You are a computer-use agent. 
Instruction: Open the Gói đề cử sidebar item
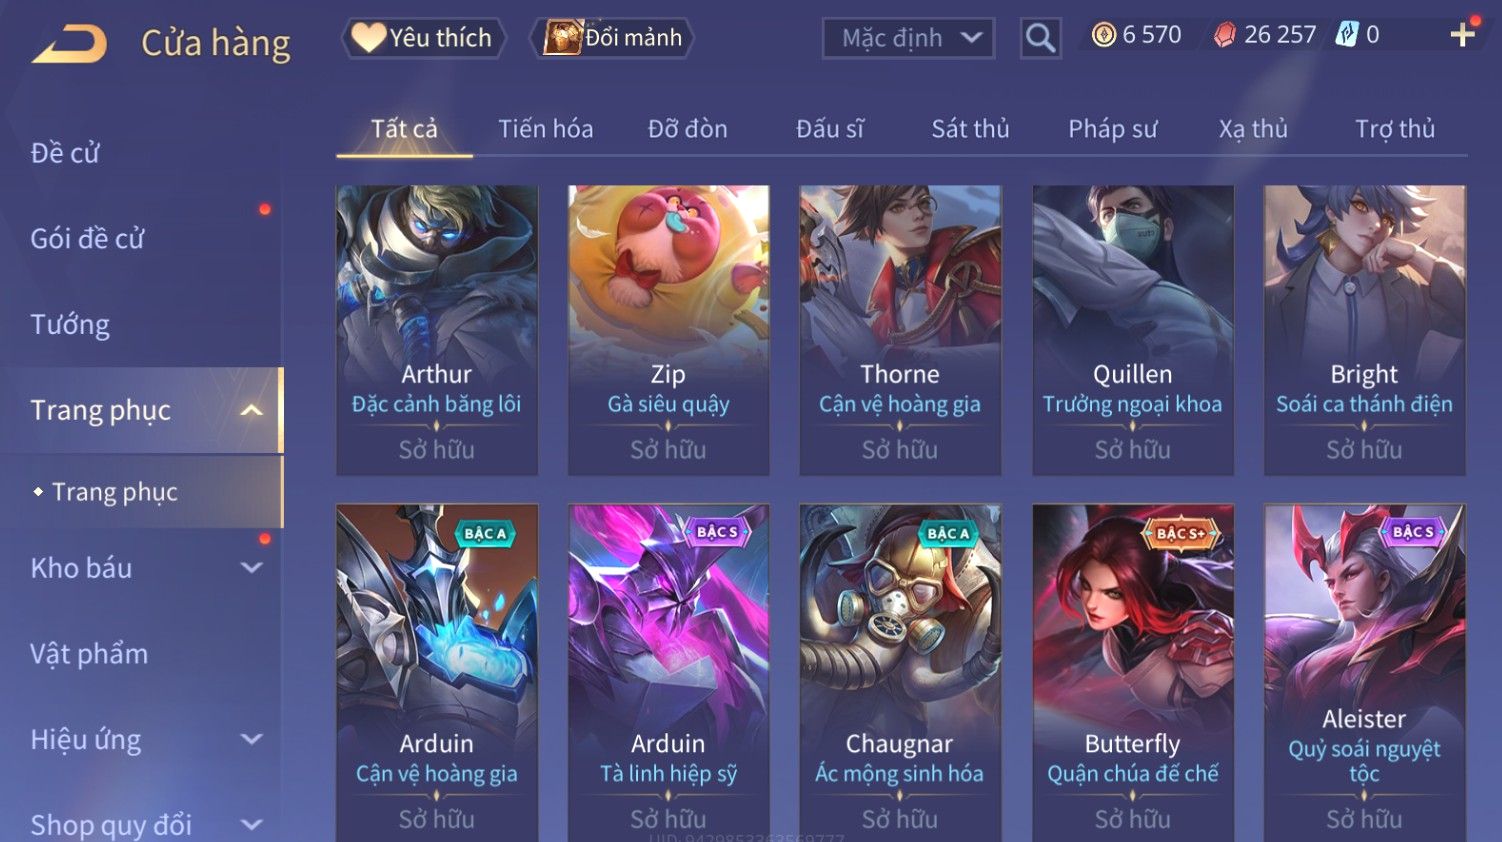point(88,239)
